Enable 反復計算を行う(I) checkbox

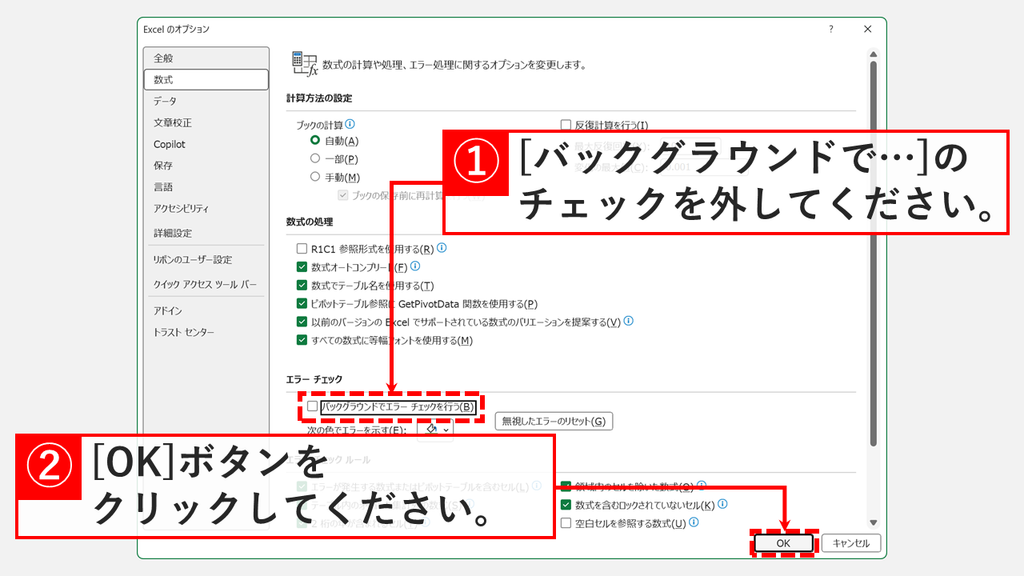(566, 125)
